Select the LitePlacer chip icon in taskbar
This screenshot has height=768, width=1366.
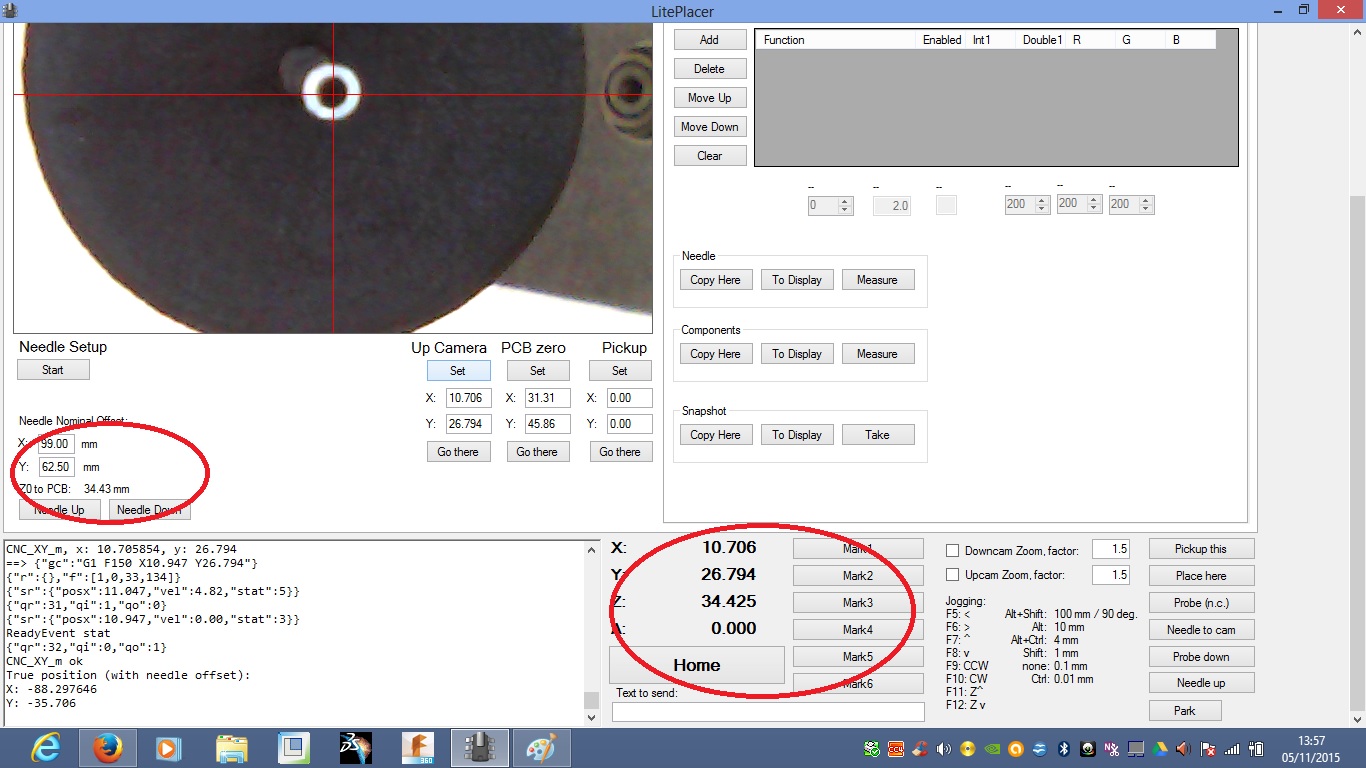(x=479, y=747)
